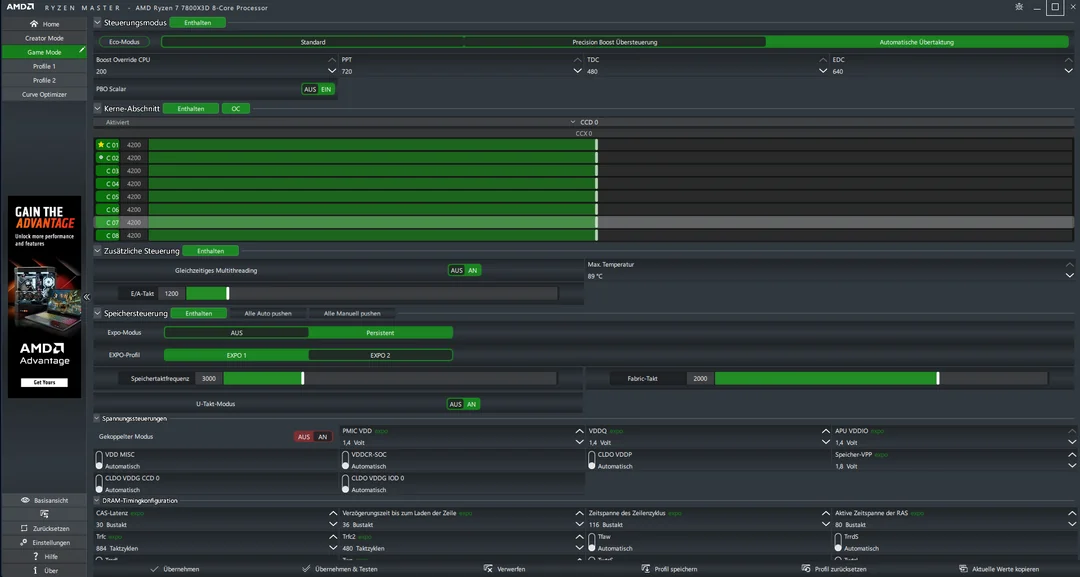Open the Curve Optimizer page

(x=44, y=94)
